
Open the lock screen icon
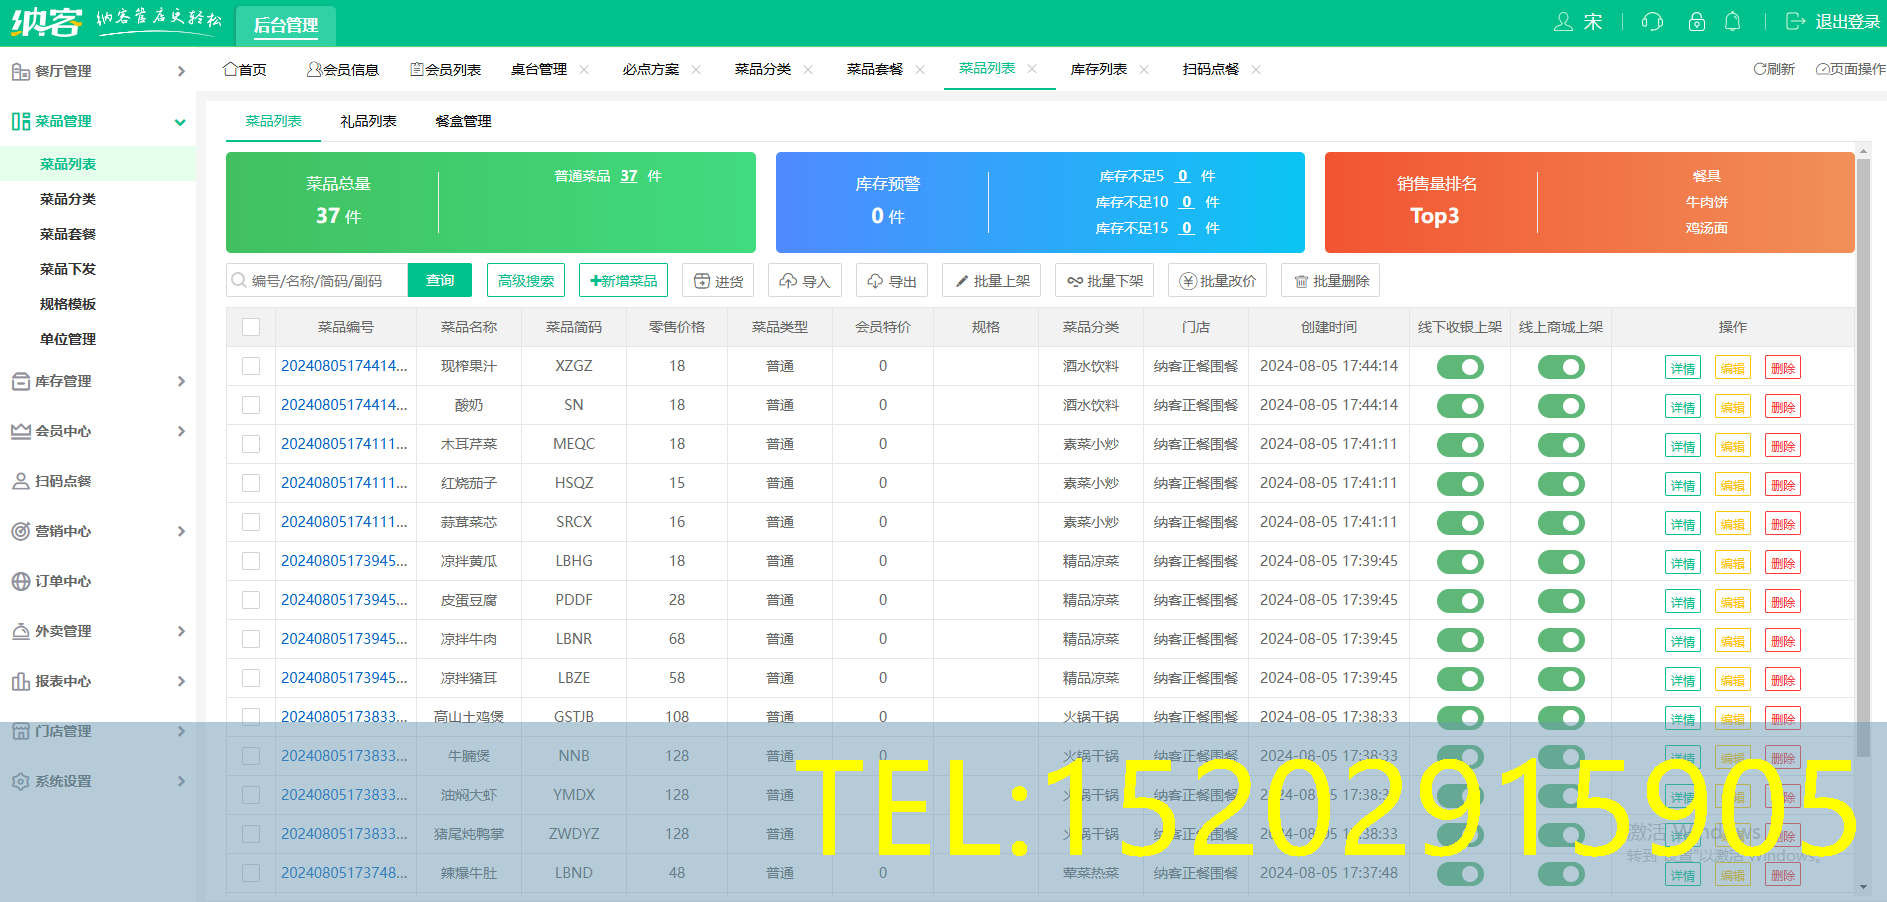coord(1696,22)
